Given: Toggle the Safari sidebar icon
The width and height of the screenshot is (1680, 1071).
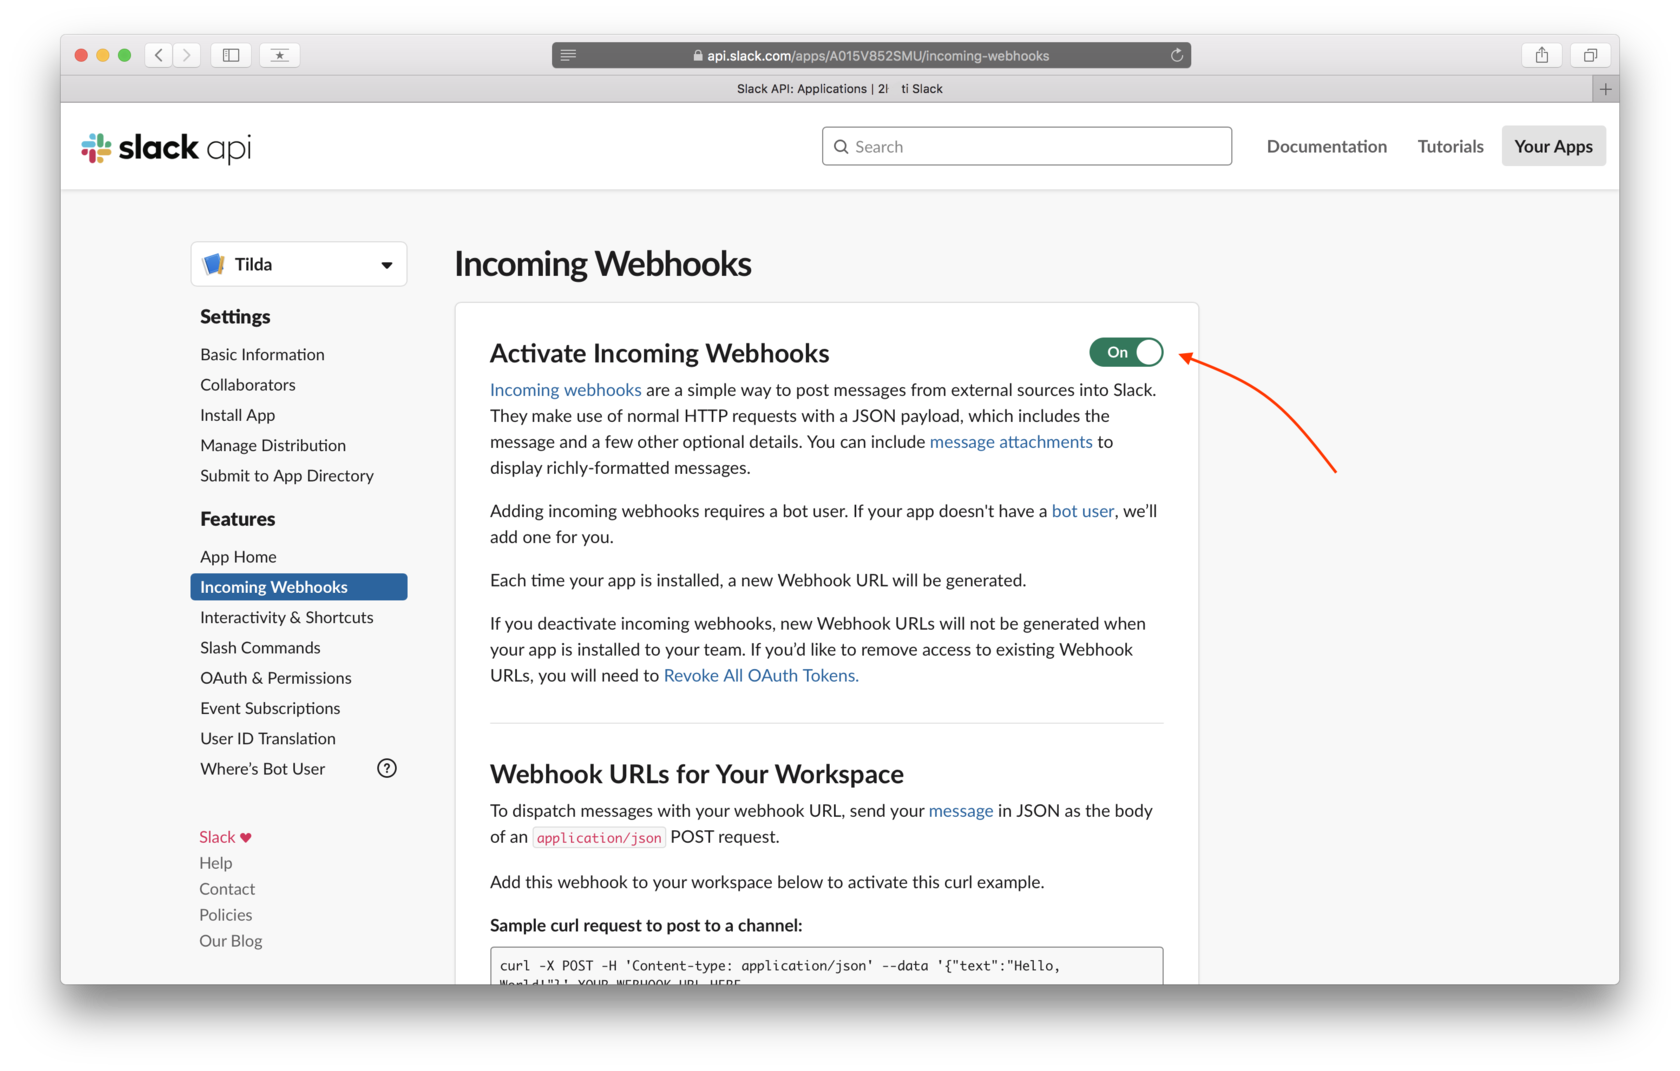Looking at the screenshot, I should [x=231, y=55].
